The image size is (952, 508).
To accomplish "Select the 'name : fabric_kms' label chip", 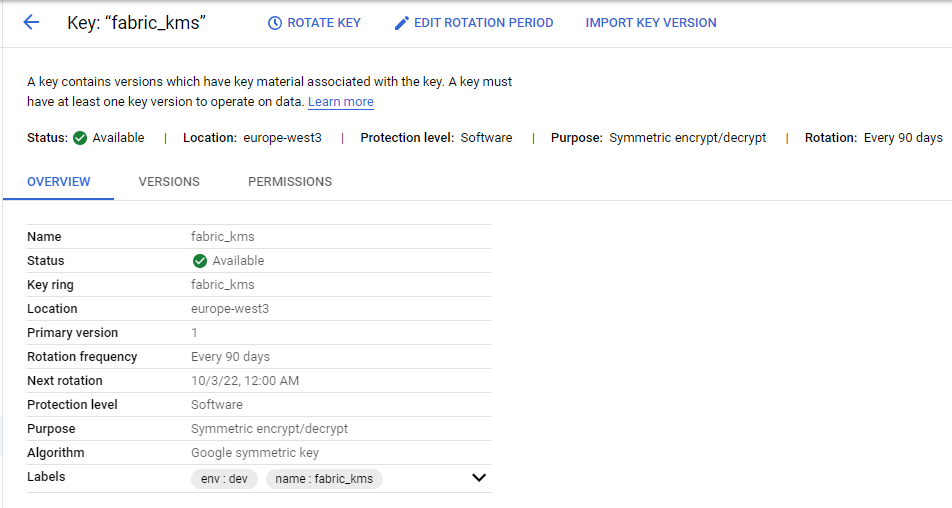I will 324,479.
